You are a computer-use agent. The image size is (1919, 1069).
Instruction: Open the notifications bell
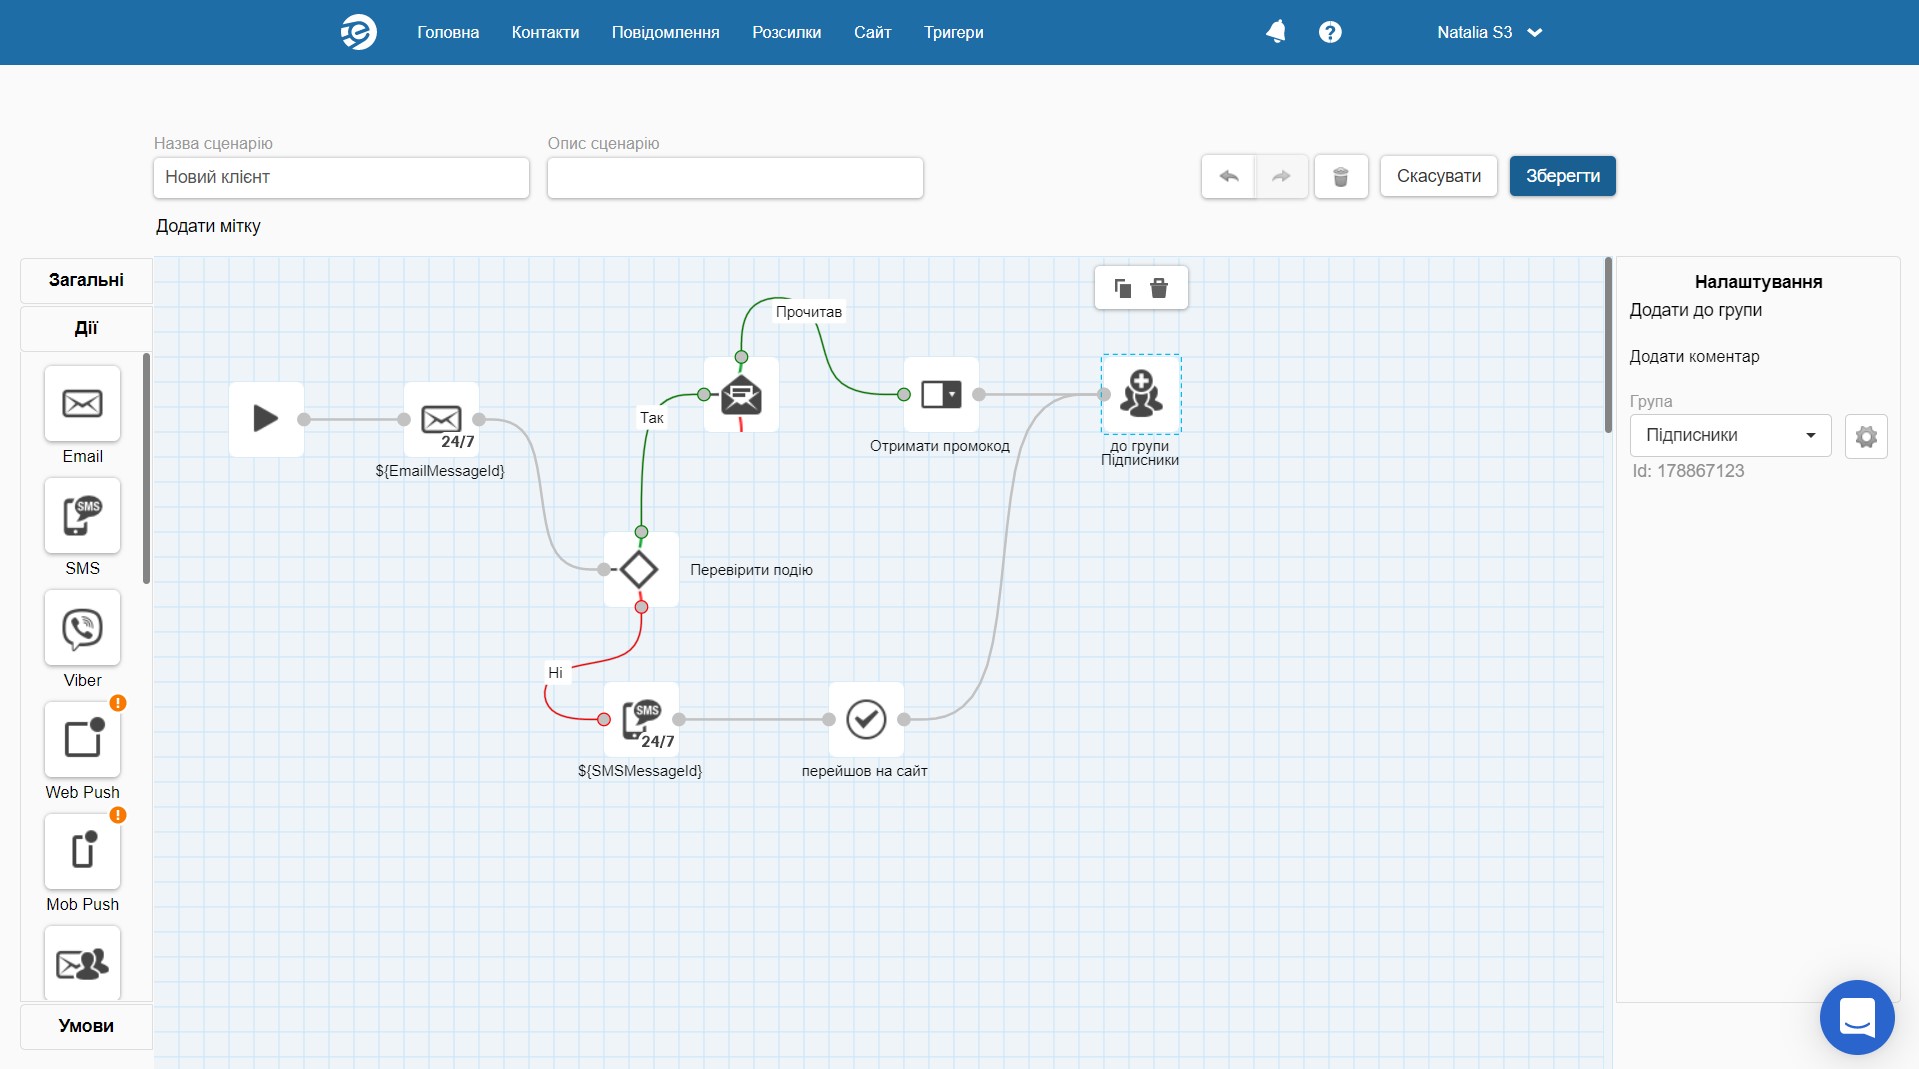tap(1275, 32)
